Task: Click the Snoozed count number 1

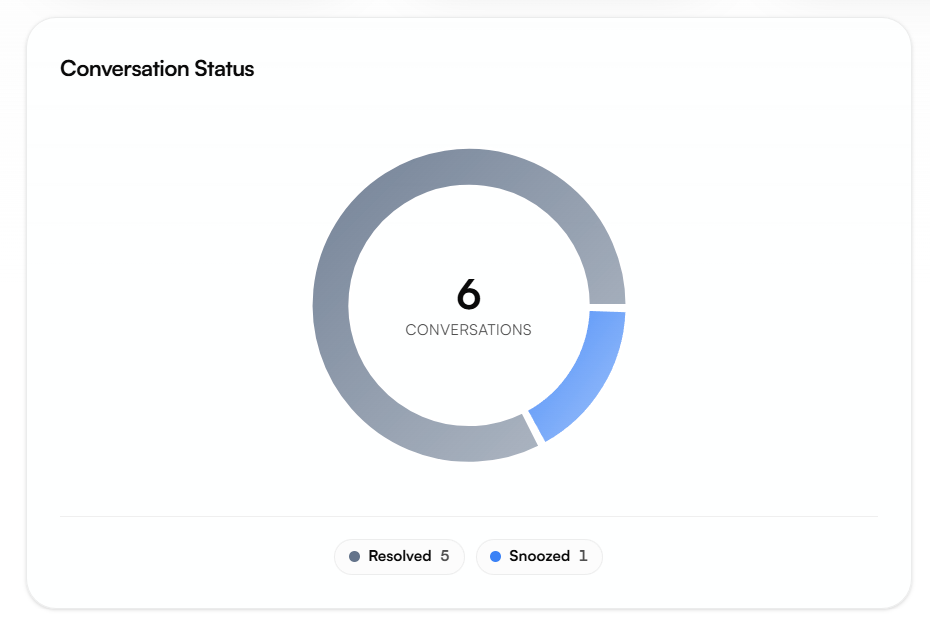Action: point(583,556)
